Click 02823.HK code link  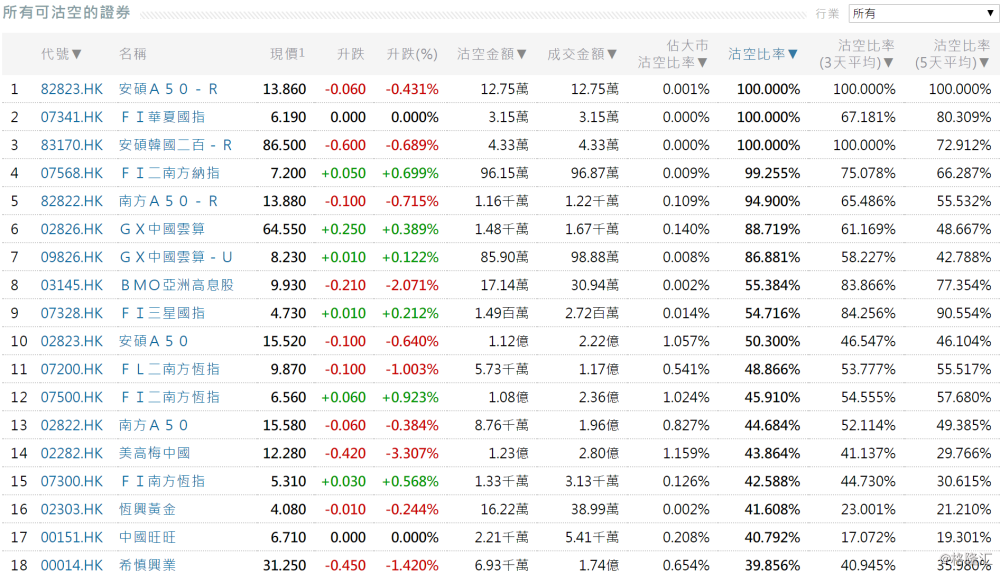click(x=71, y=341)
